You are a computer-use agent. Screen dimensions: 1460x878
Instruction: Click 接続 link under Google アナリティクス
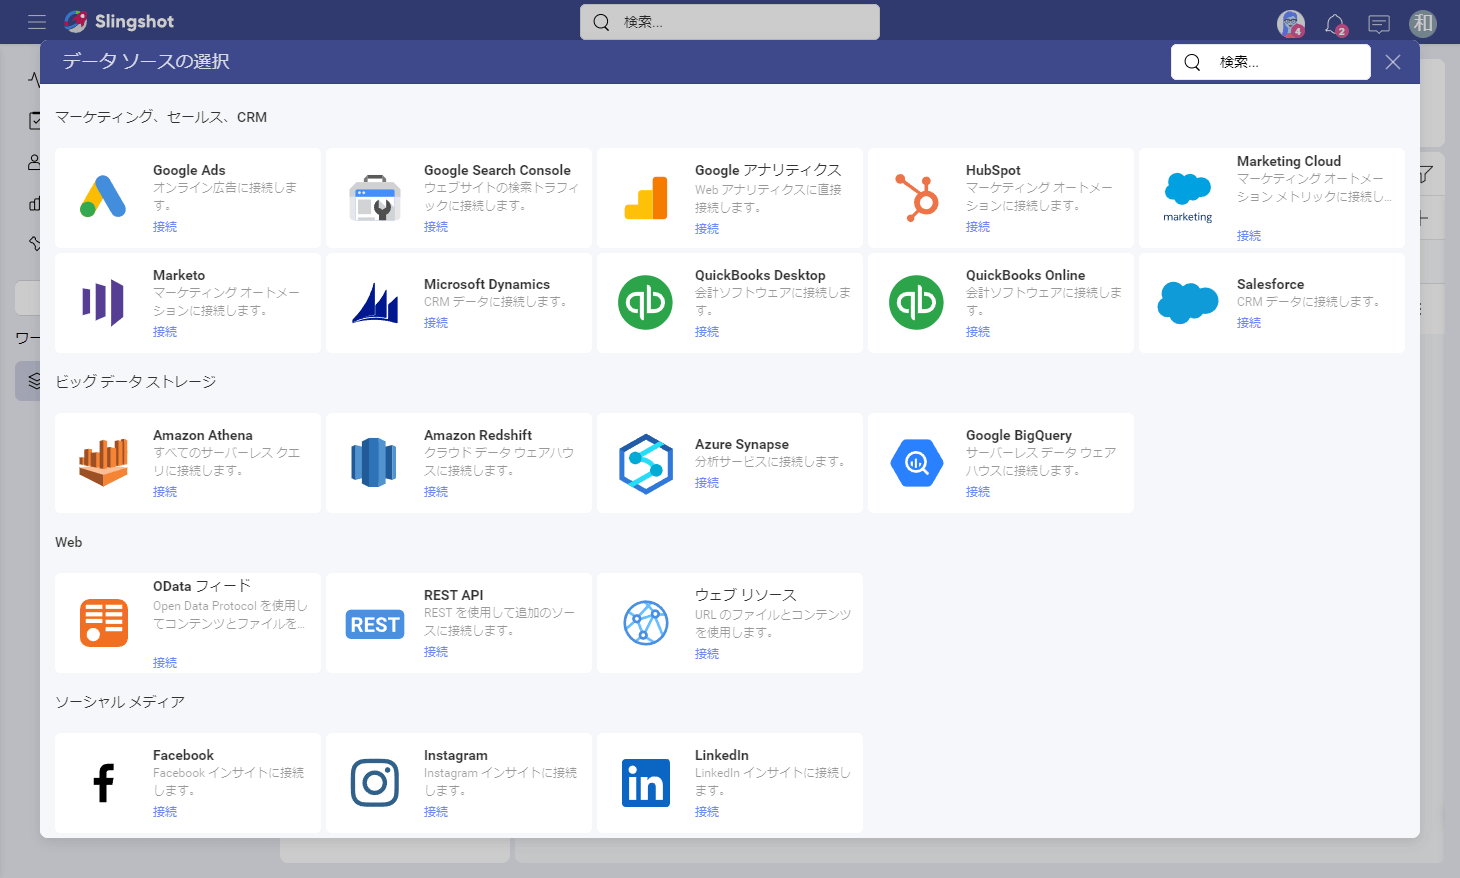707,229
